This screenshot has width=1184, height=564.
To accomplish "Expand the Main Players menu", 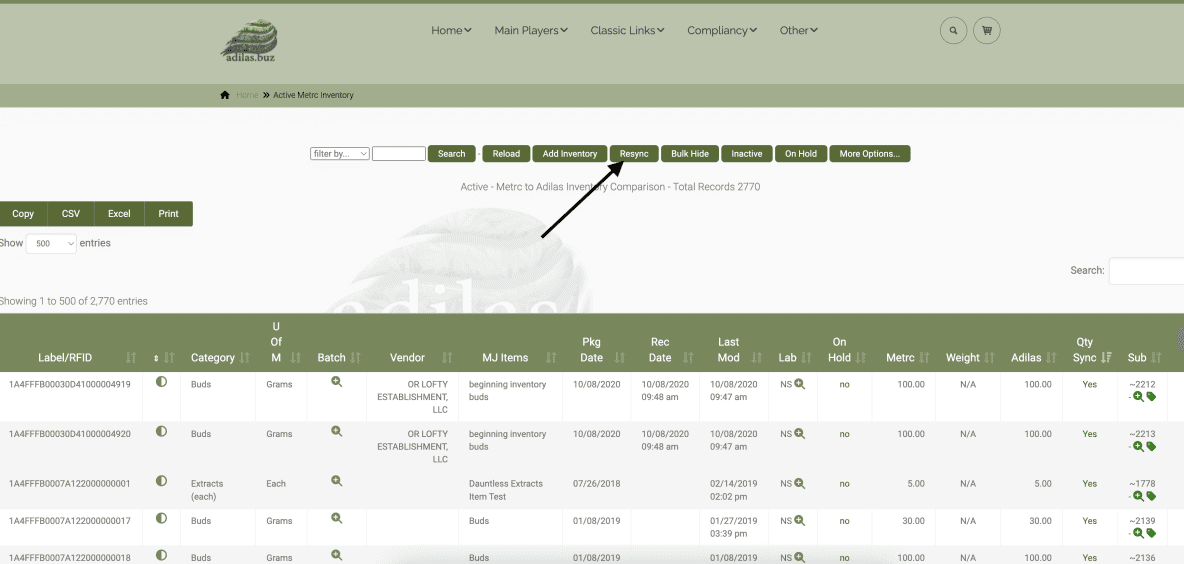I will click(x=531, y=30).
